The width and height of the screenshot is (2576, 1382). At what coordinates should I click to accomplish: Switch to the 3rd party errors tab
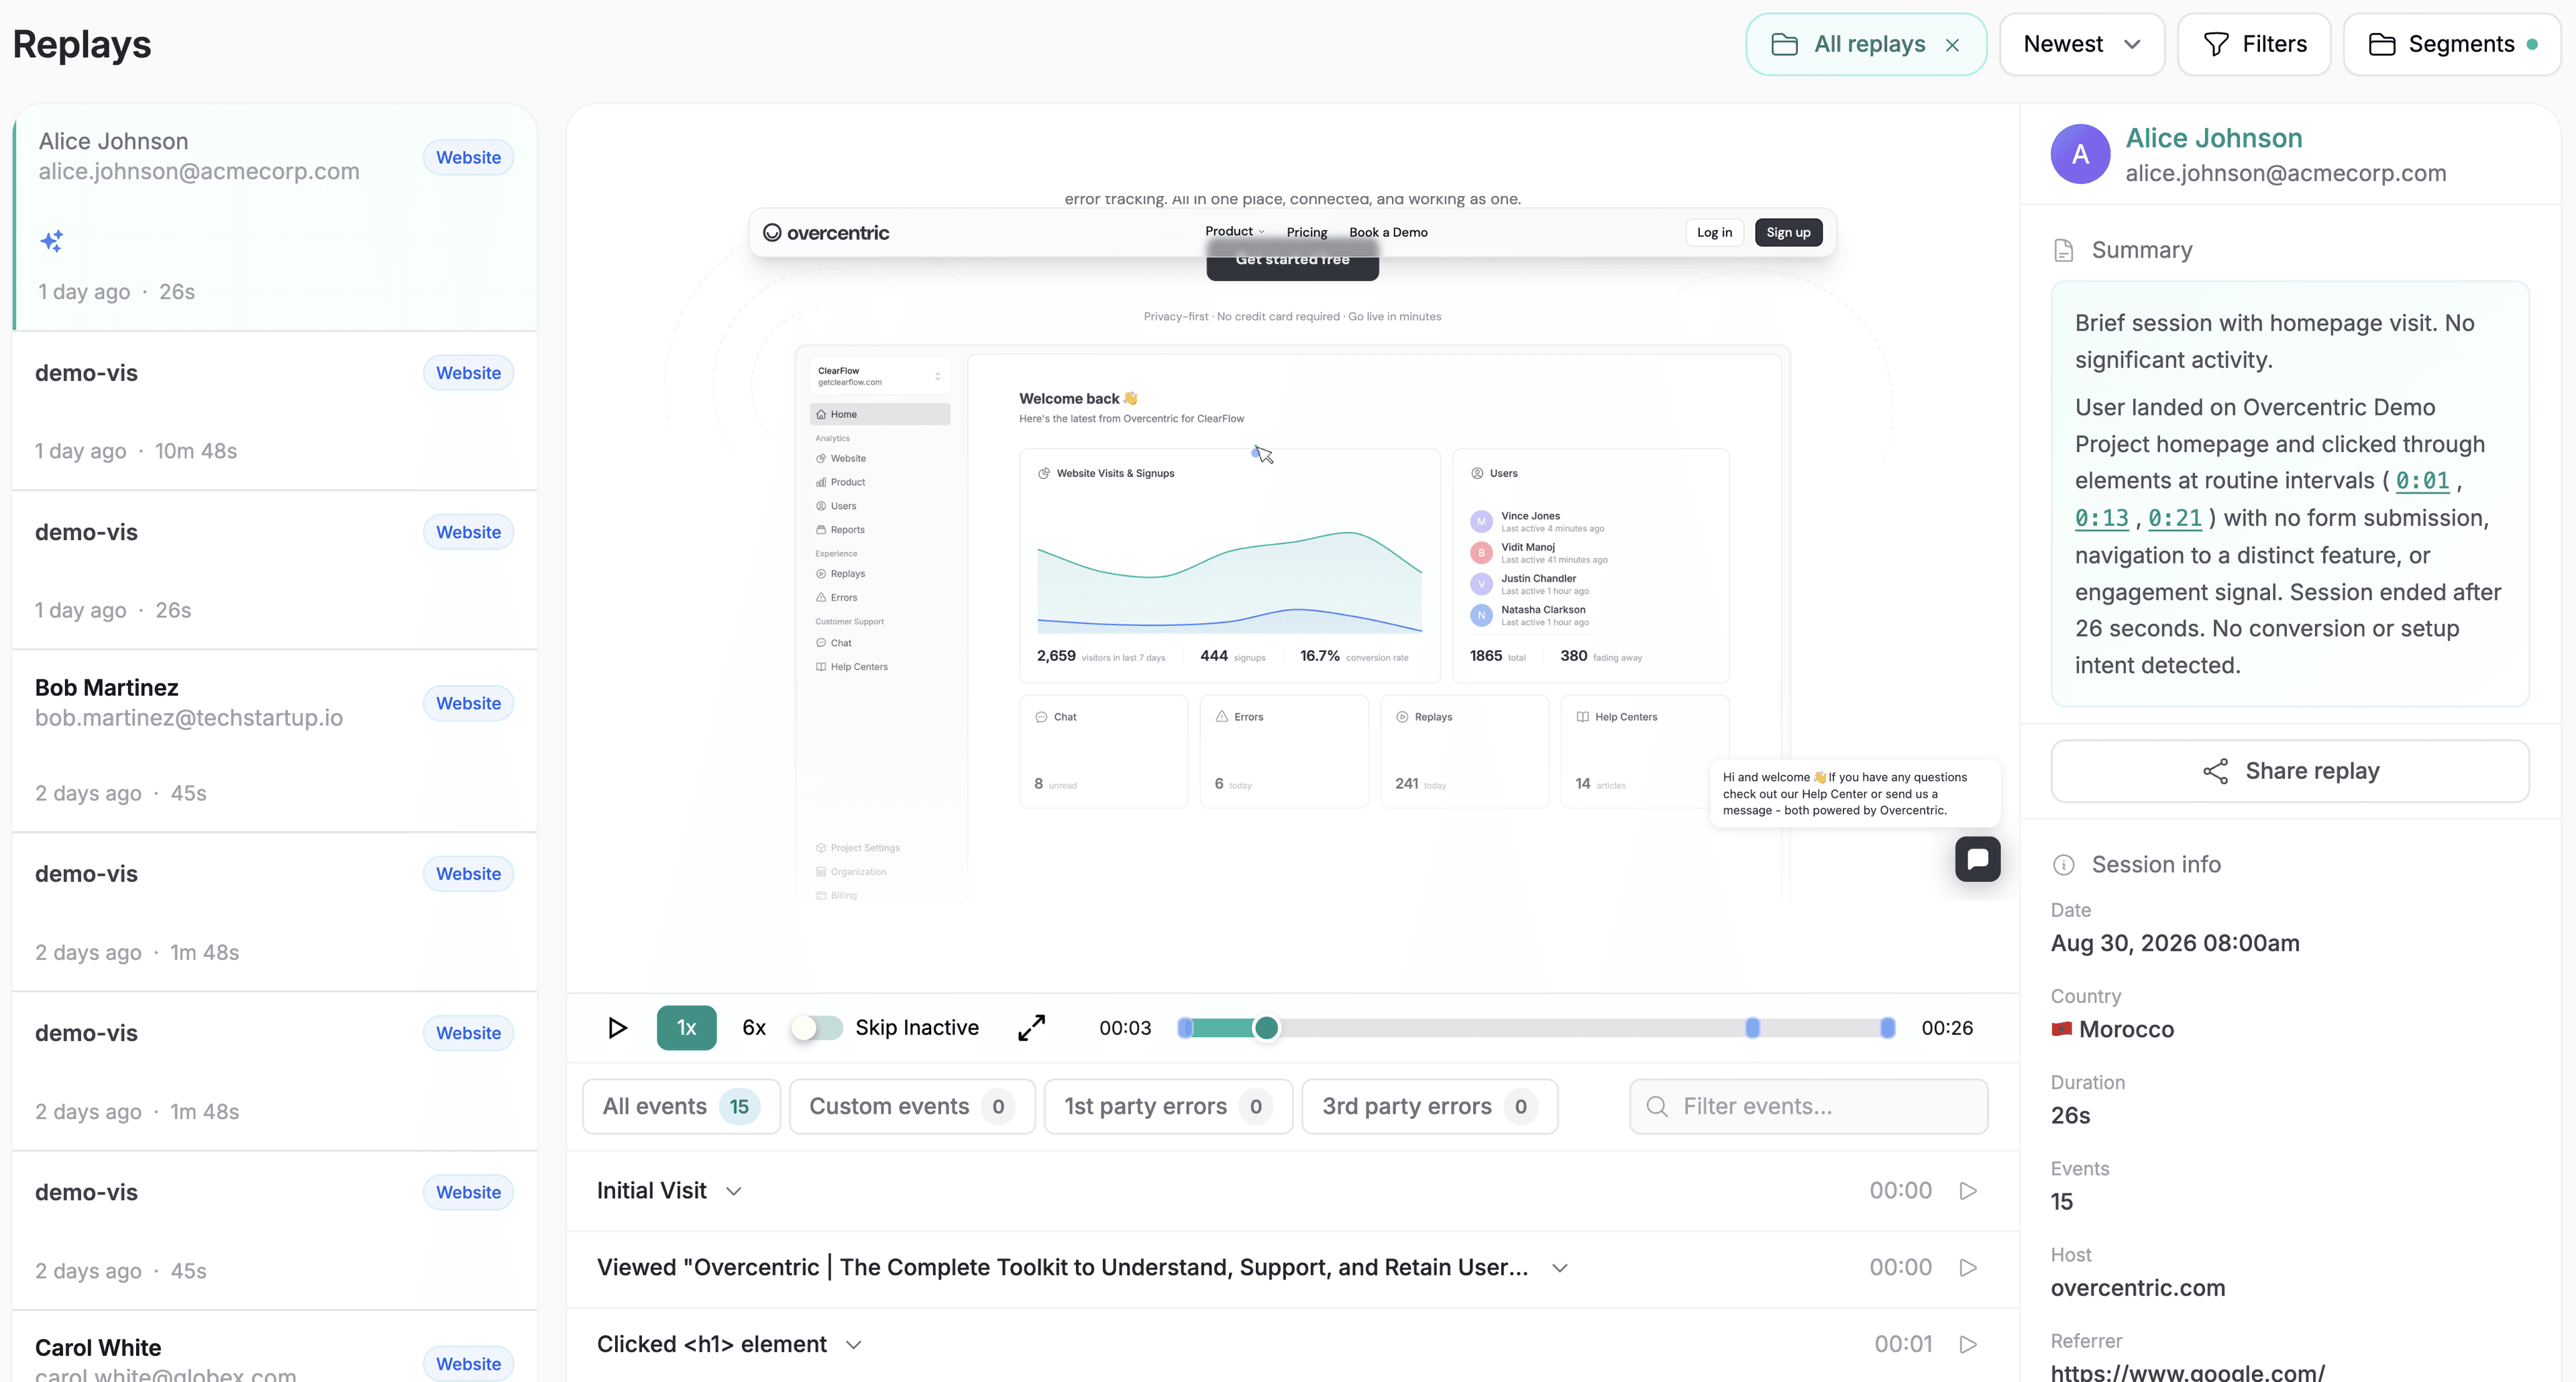[1429, 1106]
